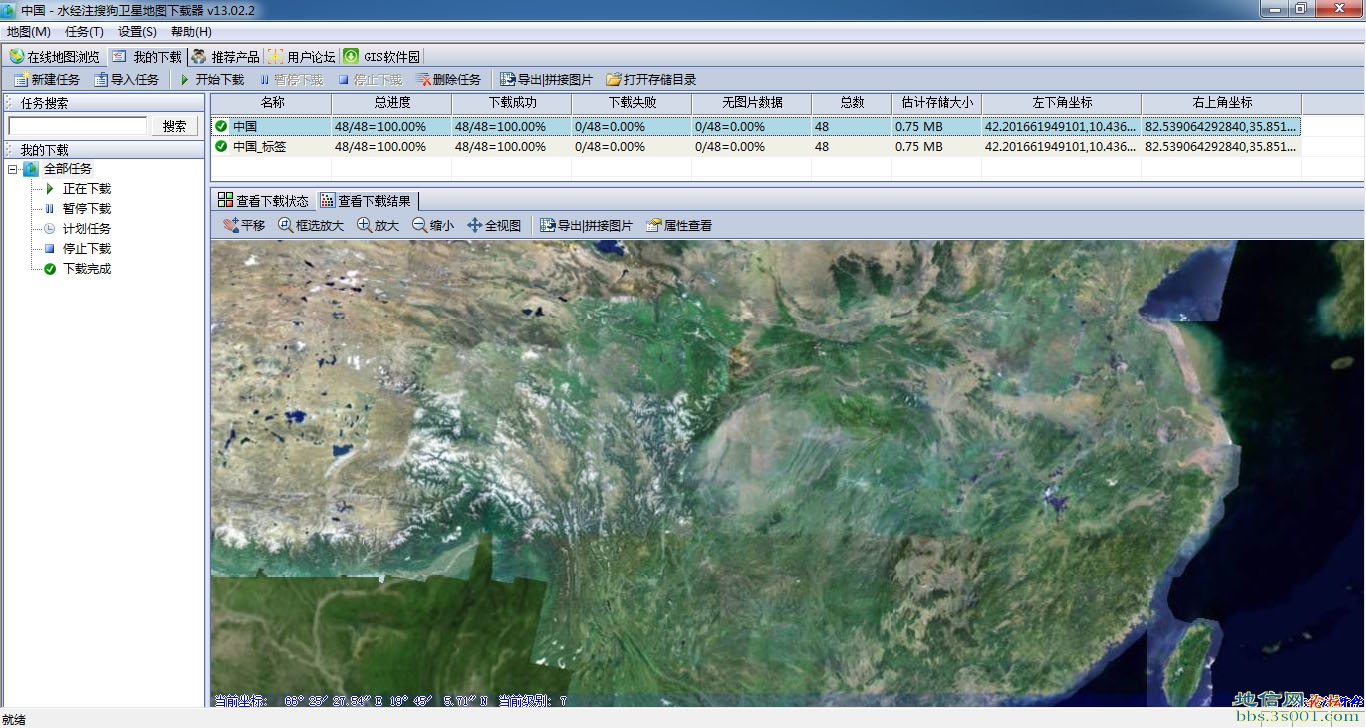Sort by 总进度 column header
The image size is (1366, 728).
392,103
